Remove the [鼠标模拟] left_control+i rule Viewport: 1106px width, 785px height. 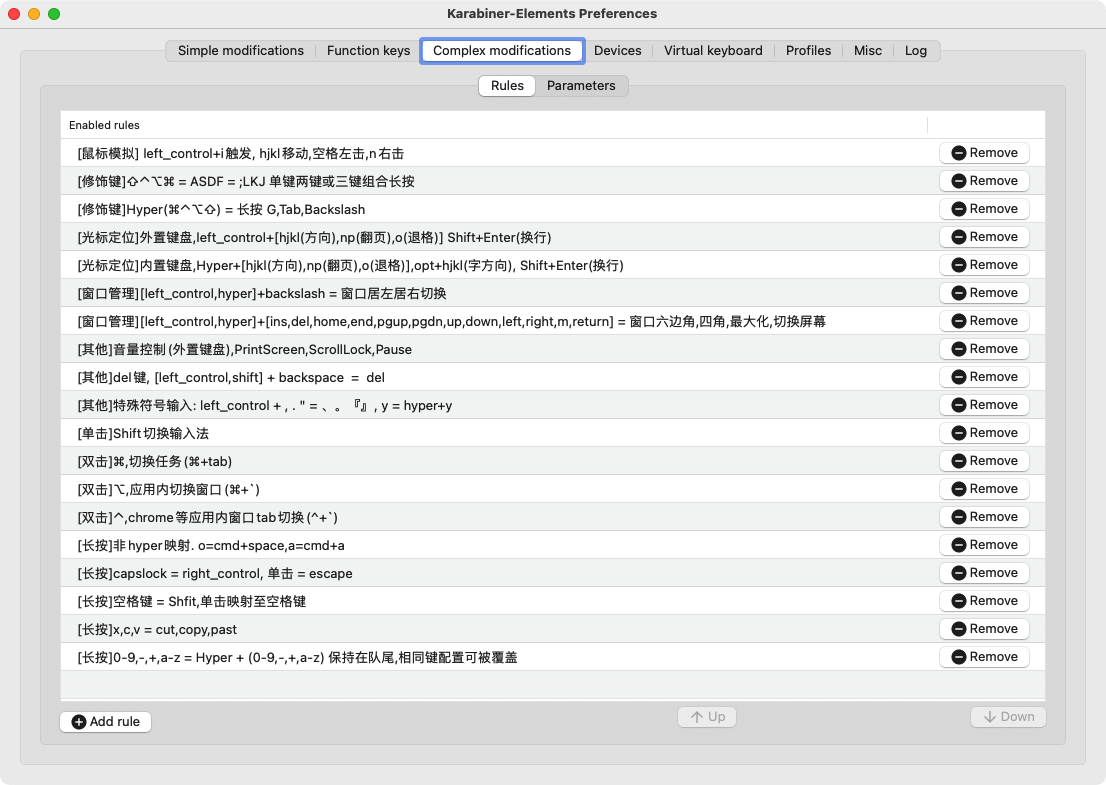pos(984,153)
